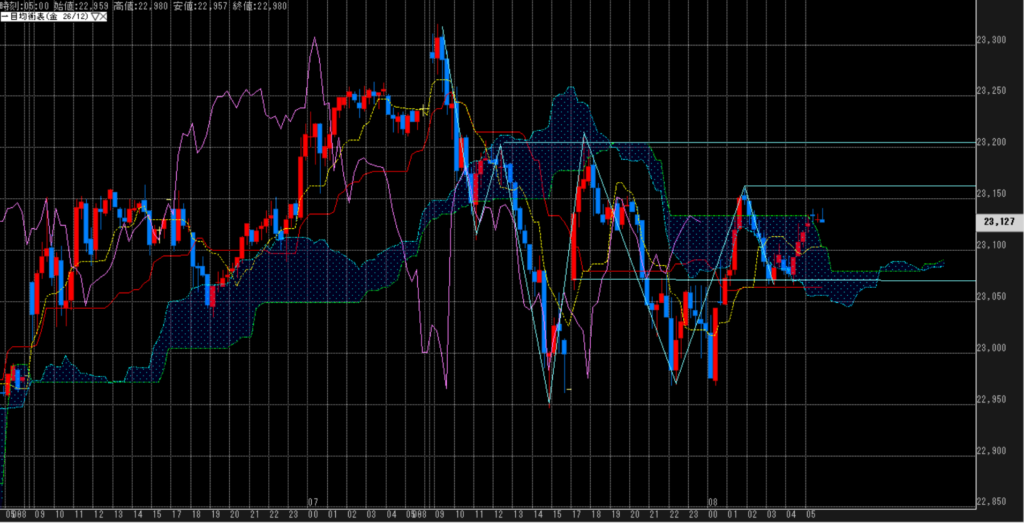Select the 一目均衡表(金 26/12) indicator label
This screenshot has width=1024, height=523.
pyautogui.click(x=44, y=15)
